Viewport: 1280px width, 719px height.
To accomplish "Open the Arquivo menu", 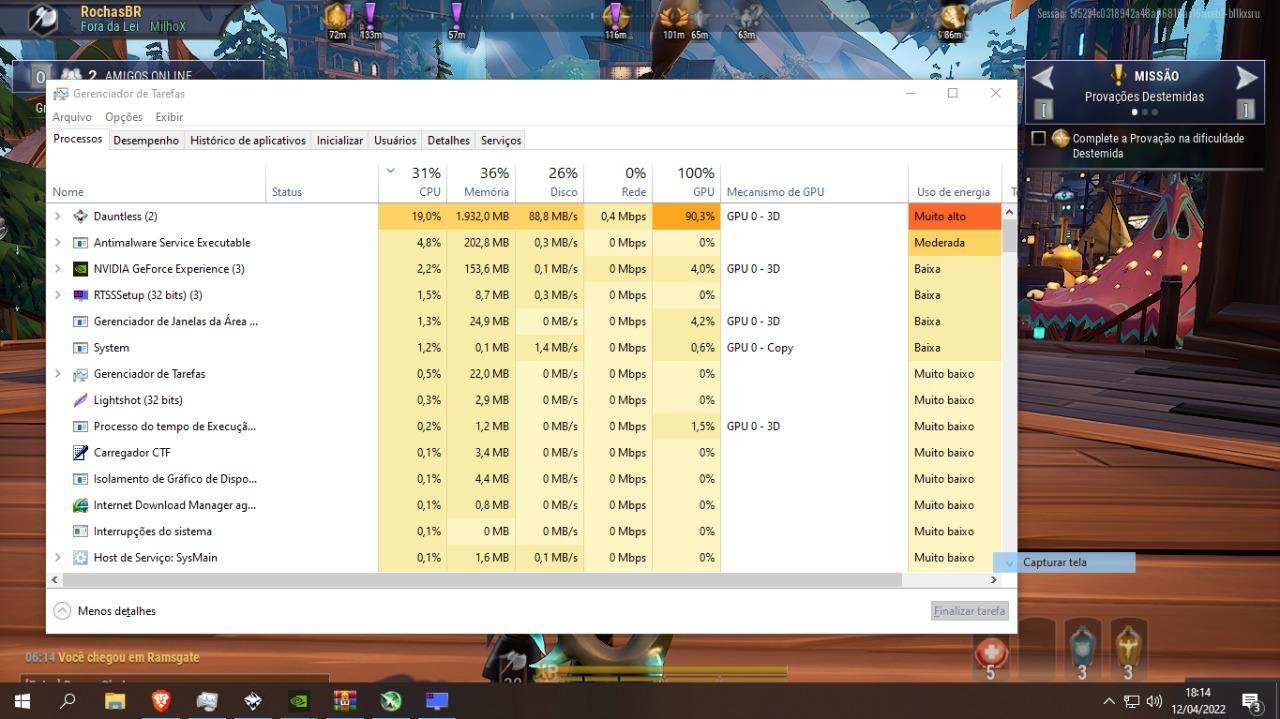I will (72, 117).
